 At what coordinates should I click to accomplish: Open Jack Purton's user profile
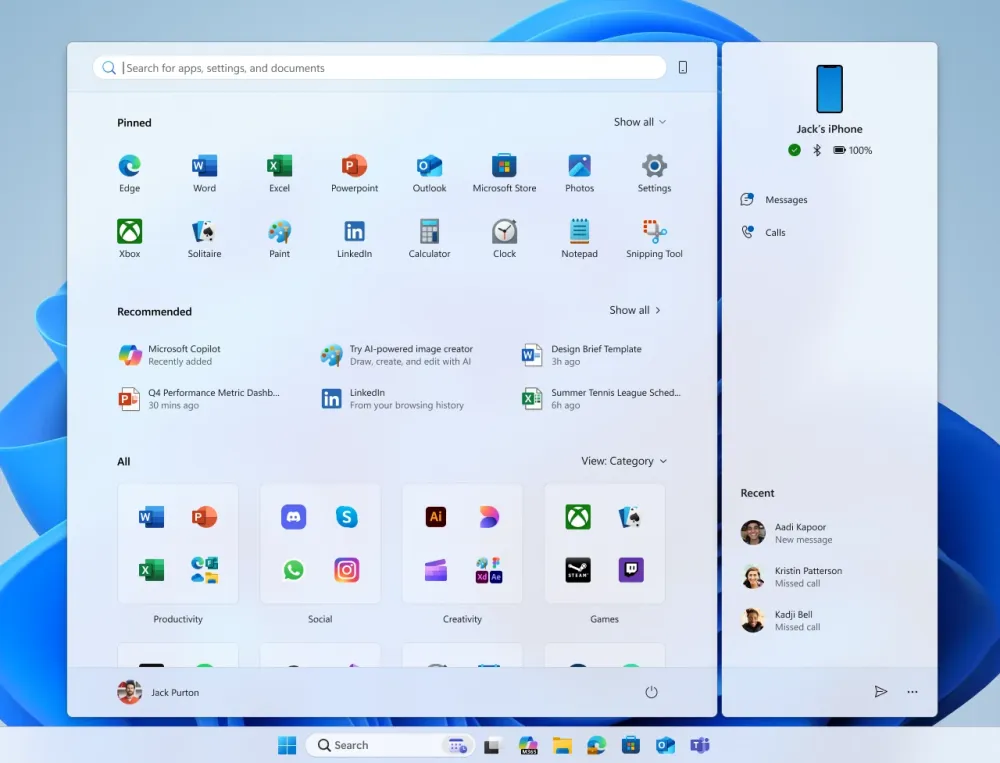coord(158,692)
